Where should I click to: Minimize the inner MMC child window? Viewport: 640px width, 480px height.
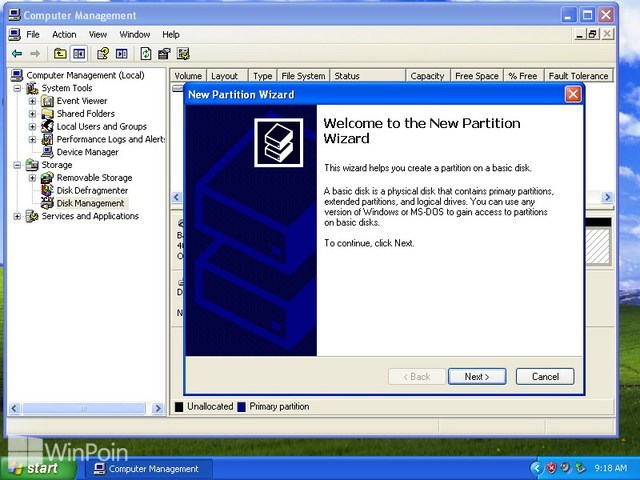click(580, 34)
